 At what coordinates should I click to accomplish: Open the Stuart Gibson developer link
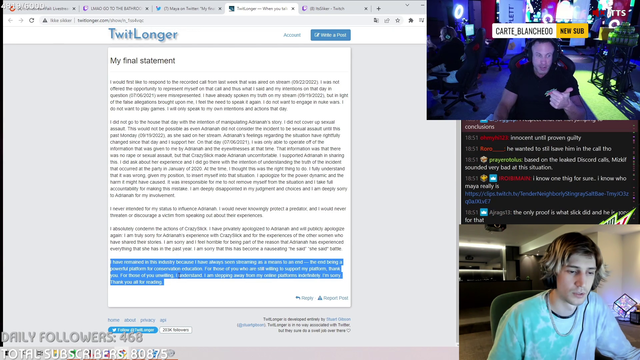338,319
